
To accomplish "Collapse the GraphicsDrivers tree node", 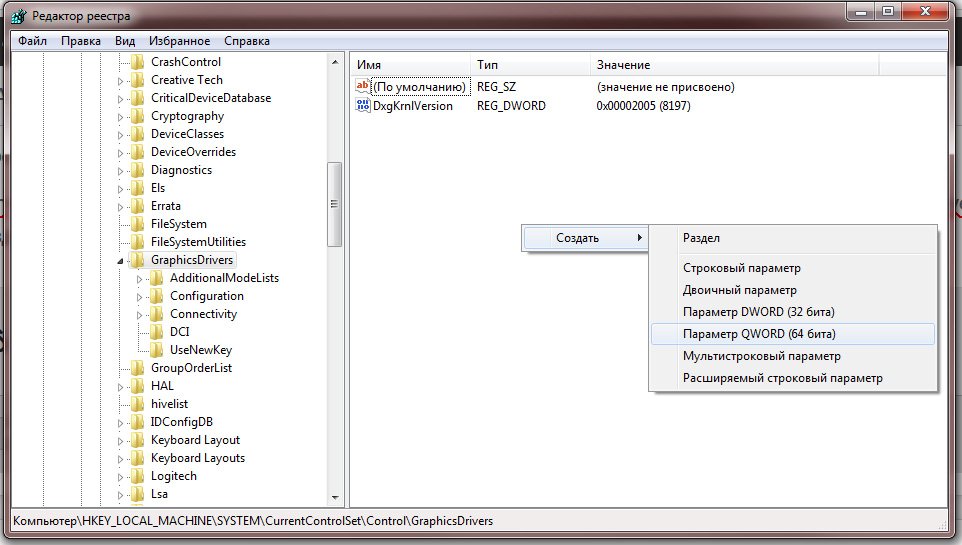I will [x=122, y=261].
